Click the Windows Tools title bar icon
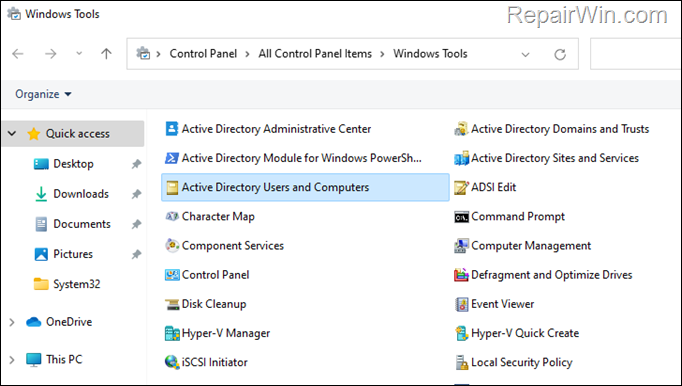Screen dimensions: 682x386 14,14
